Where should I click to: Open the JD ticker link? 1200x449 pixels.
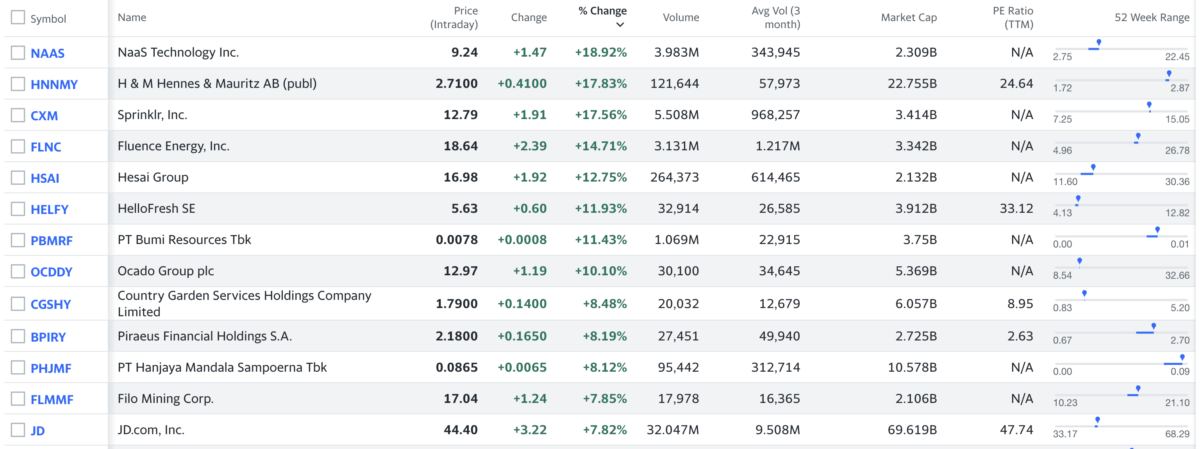[x=38, y=431]
